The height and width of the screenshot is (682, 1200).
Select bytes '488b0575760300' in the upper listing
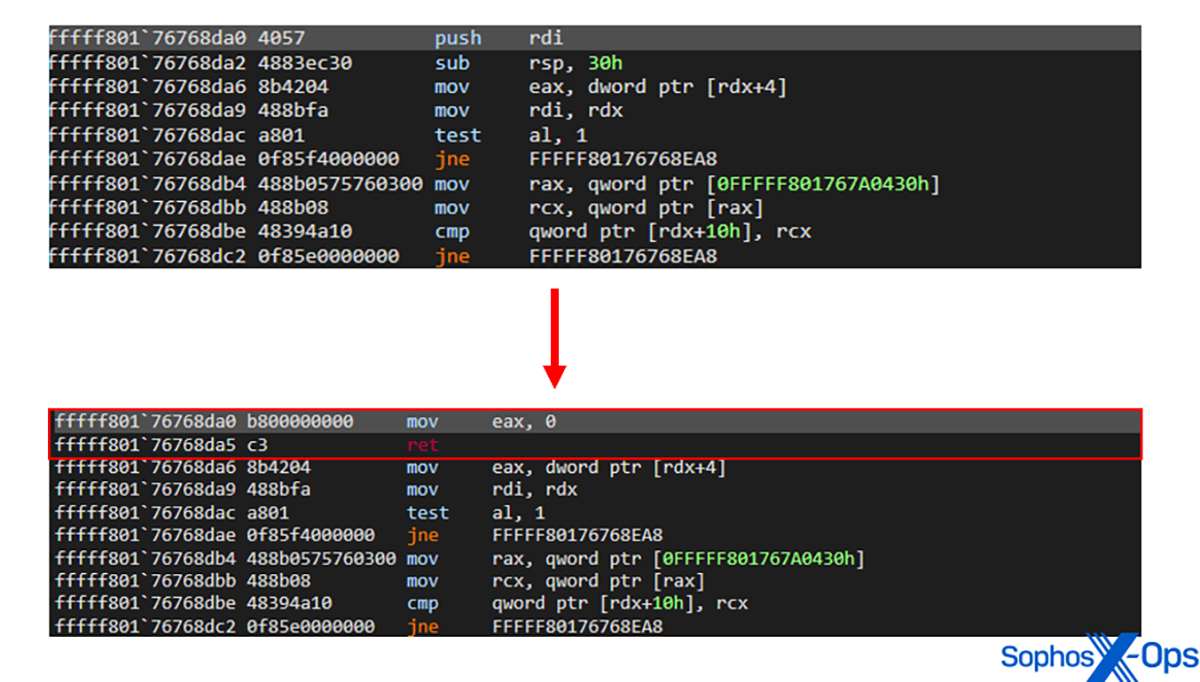(x=340, y=184)
